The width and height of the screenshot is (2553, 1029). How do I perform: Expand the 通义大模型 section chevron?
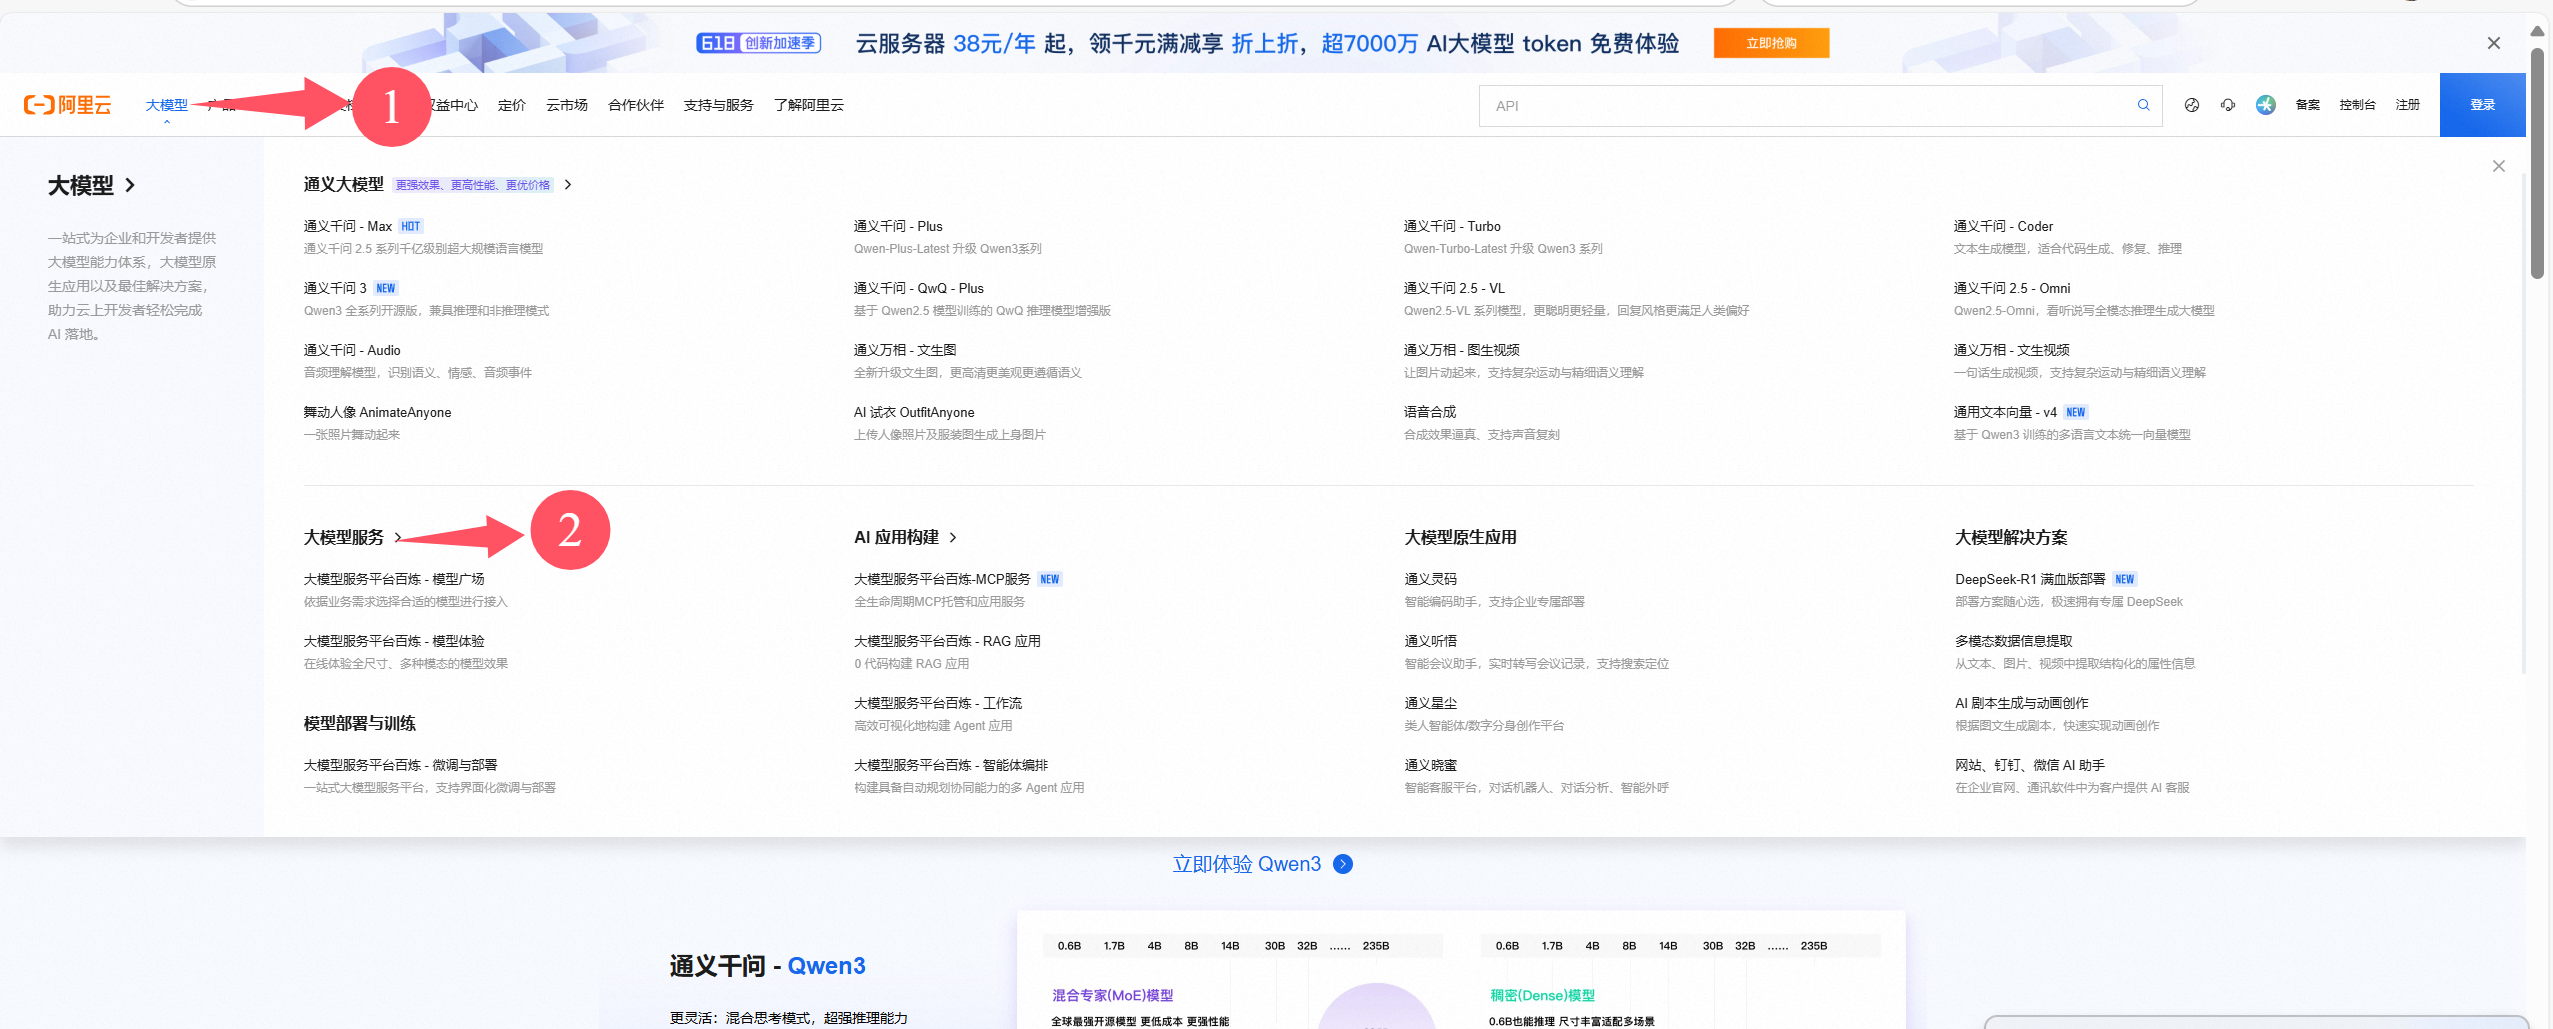click(x=568, y=185)
